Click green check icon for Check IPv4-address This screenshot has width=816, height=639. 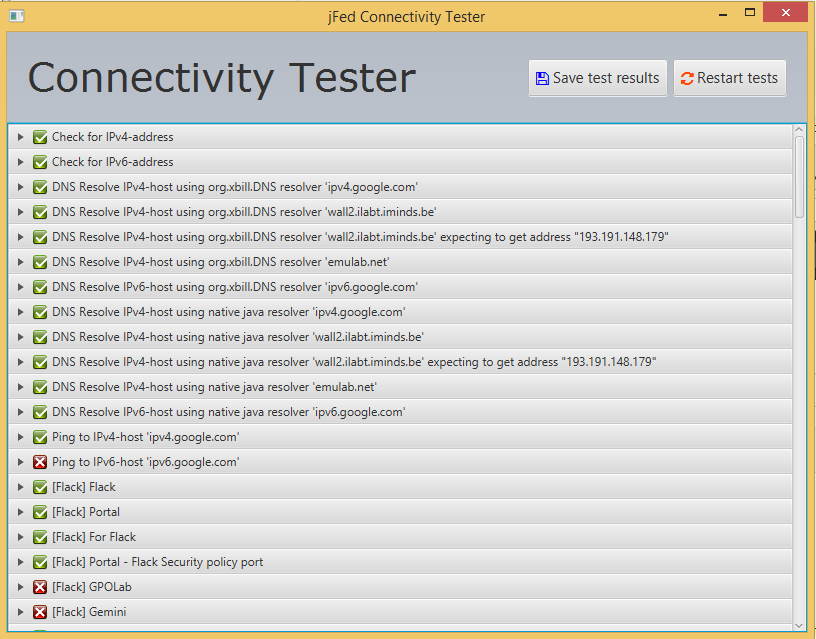[x=40, y=137]
